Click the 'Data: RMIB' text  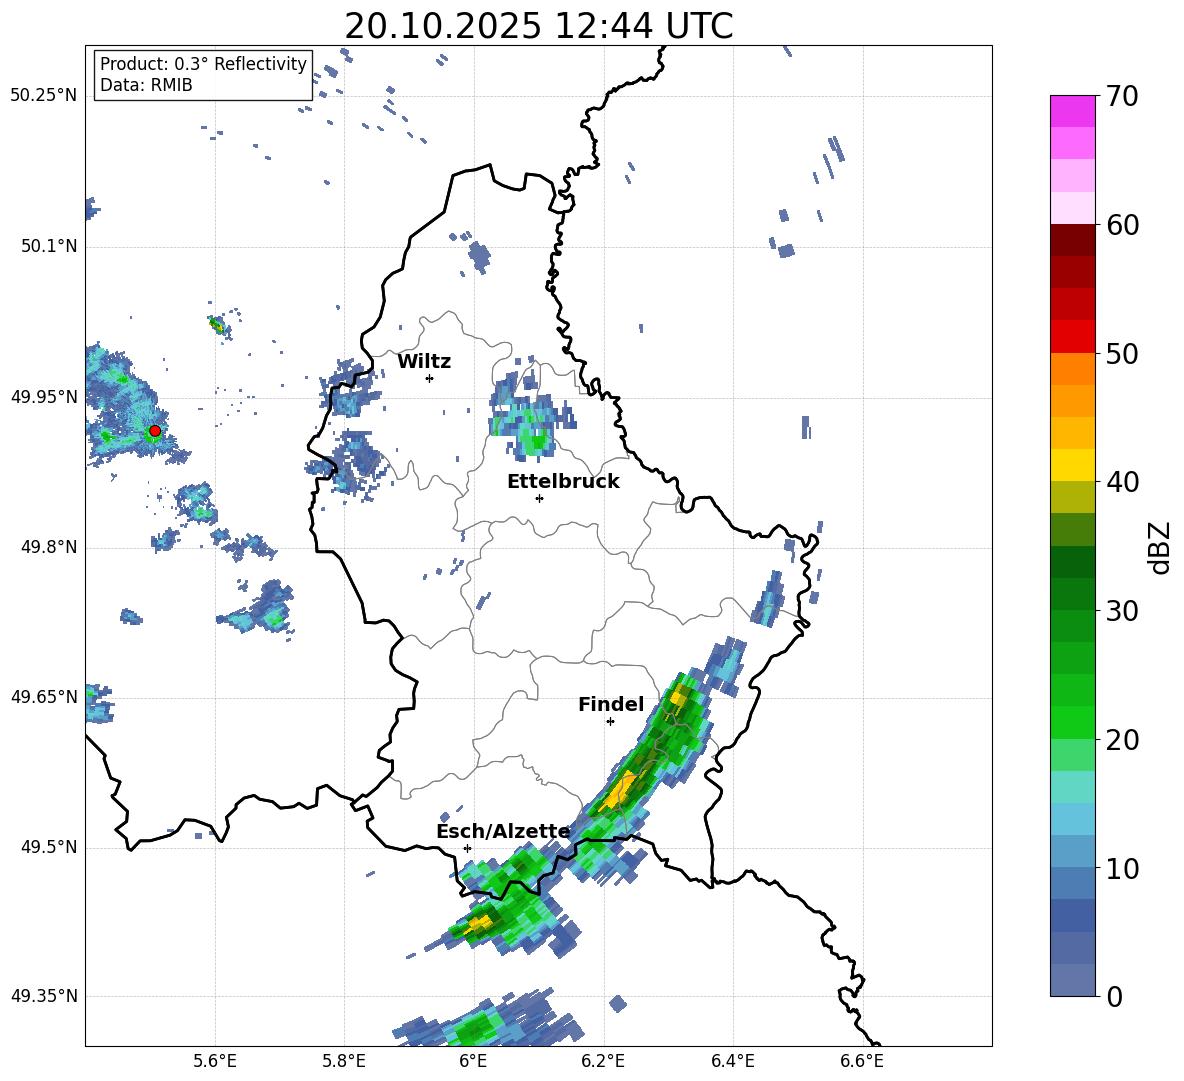pyautogui.click(x=146, y=85)
